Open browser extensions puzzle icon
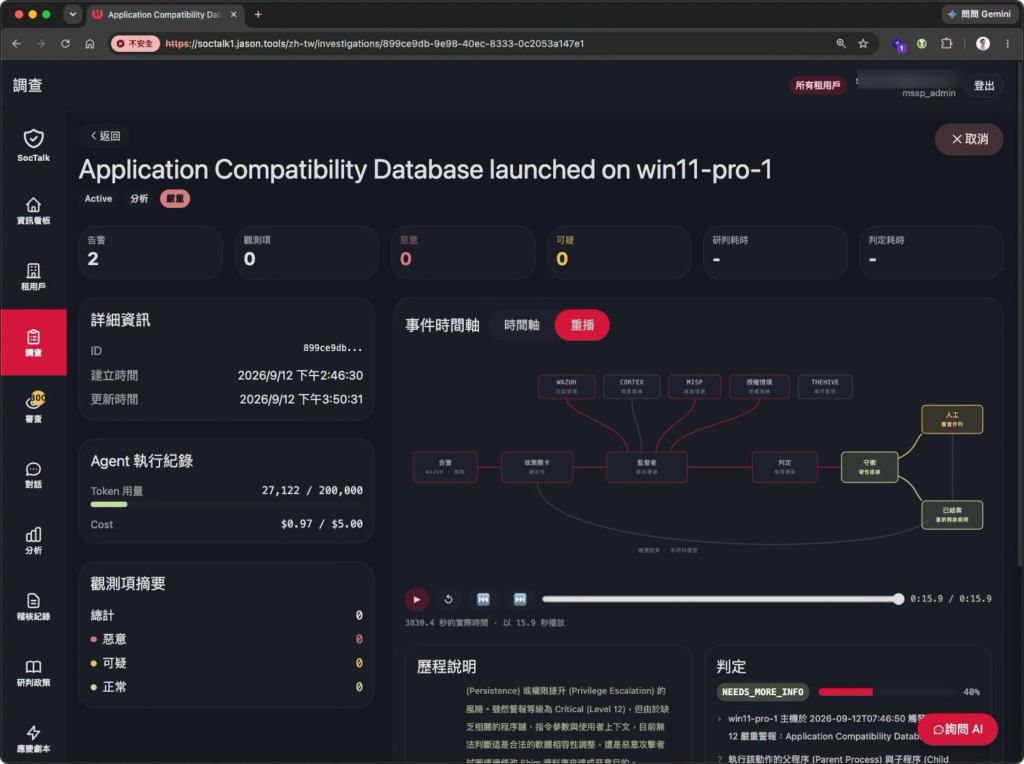The width and height of the screenshot is (1024, 764). pos(946,44)
